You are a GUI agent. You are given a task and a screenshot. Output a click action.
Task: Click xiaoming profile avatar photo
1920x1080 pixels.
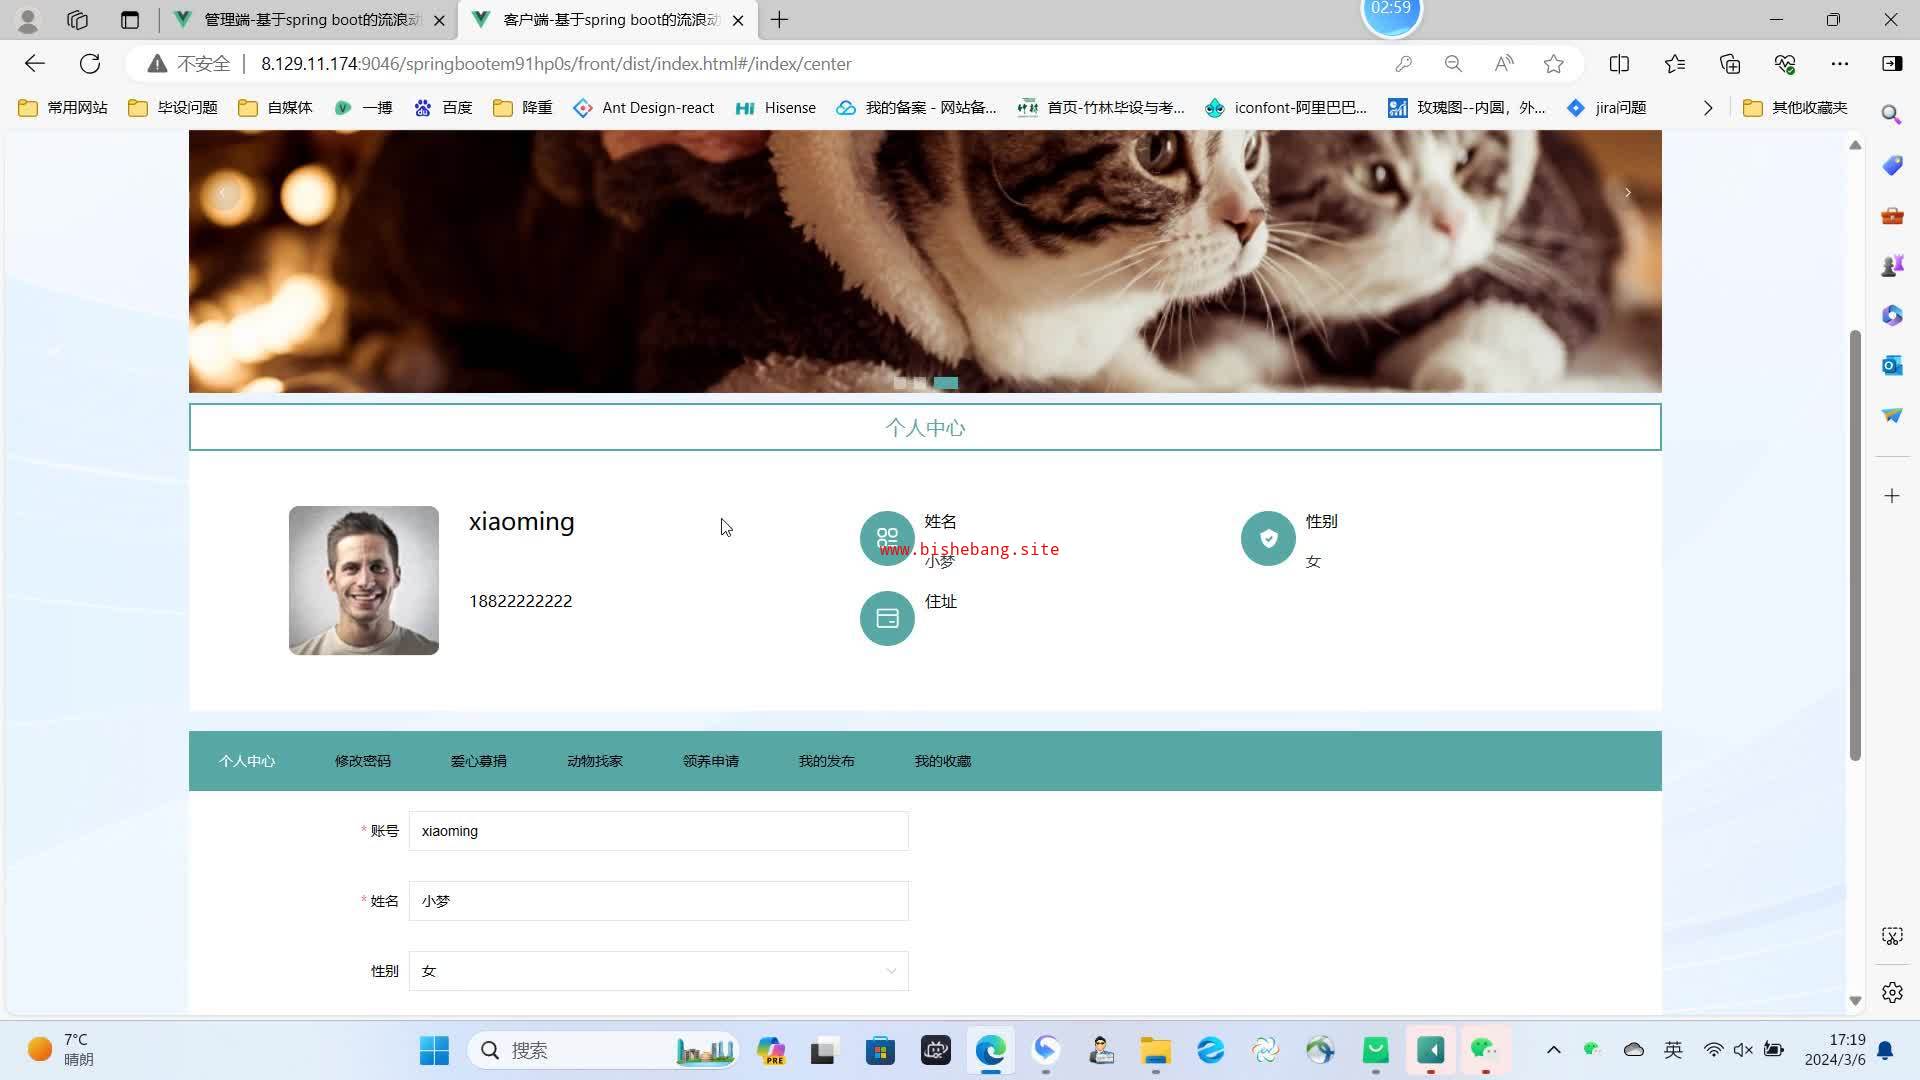pyautogui.click(x=364, y=581)
